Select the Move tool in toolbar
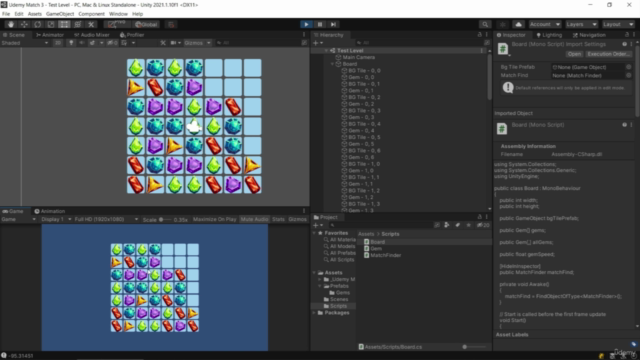The height and width of the screenshot is (360, 640). [x=24, y=24]
